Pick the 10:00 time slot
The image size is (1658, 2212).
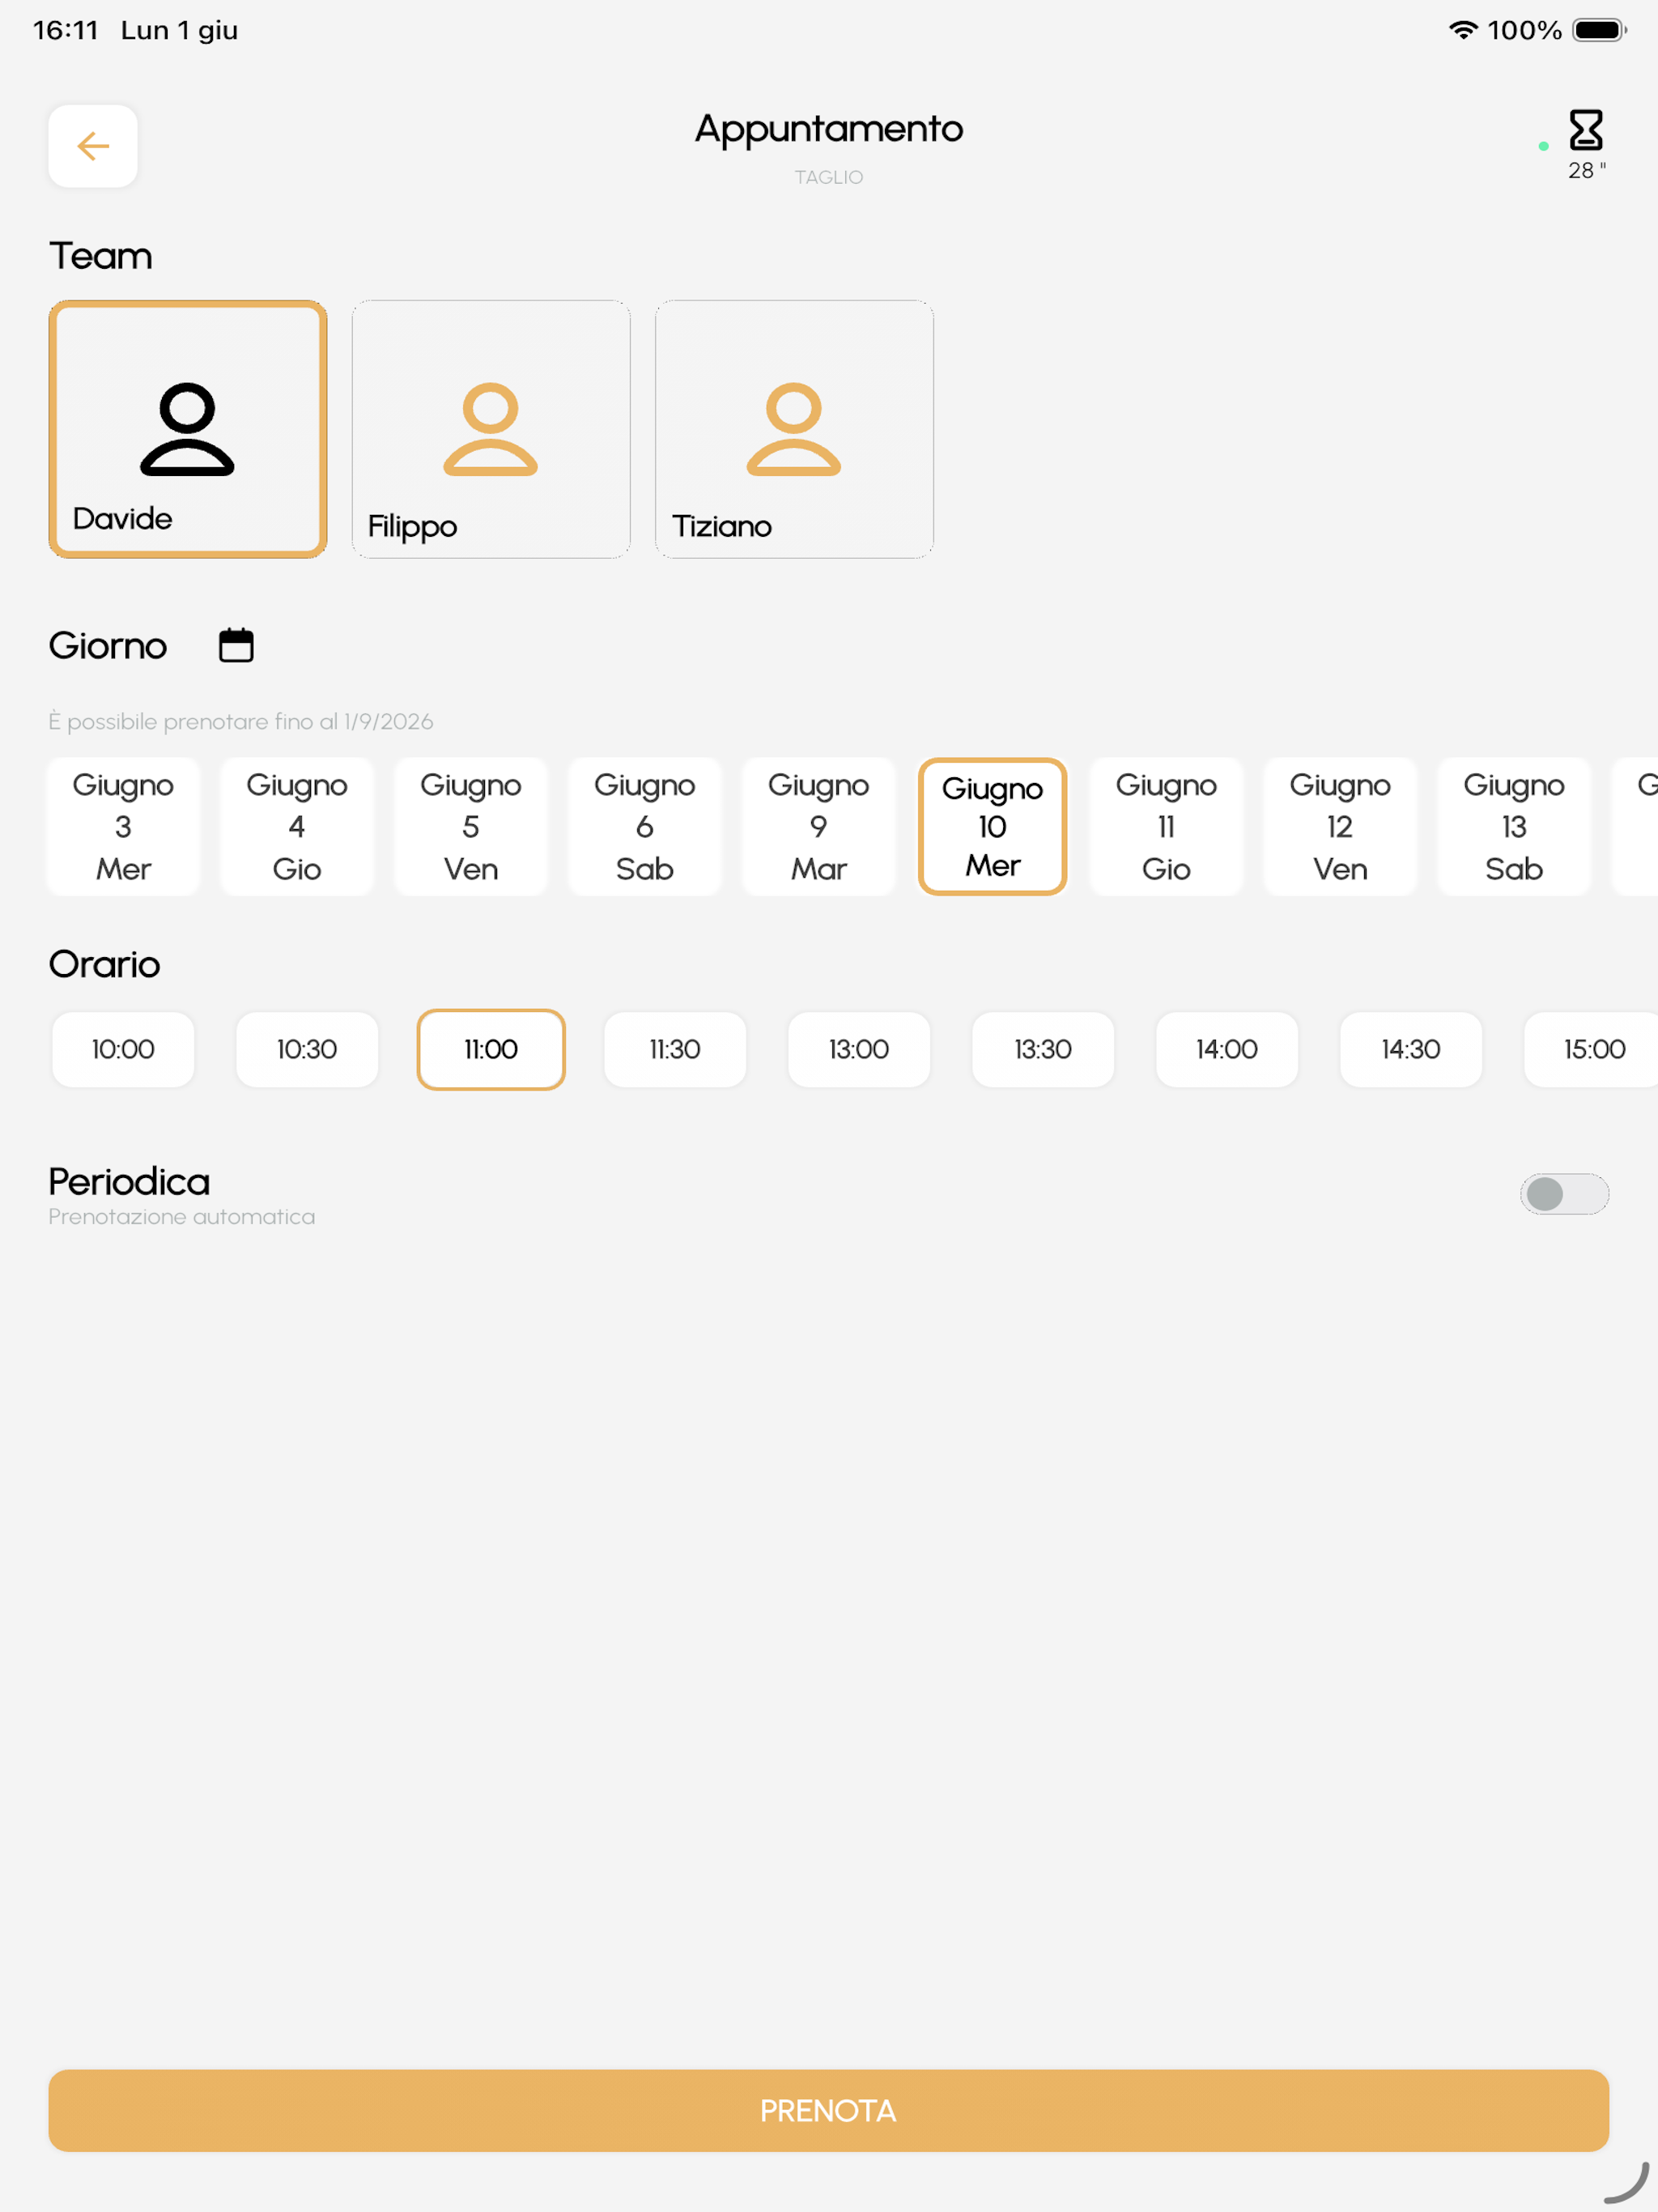click(x=123, y=1049)
